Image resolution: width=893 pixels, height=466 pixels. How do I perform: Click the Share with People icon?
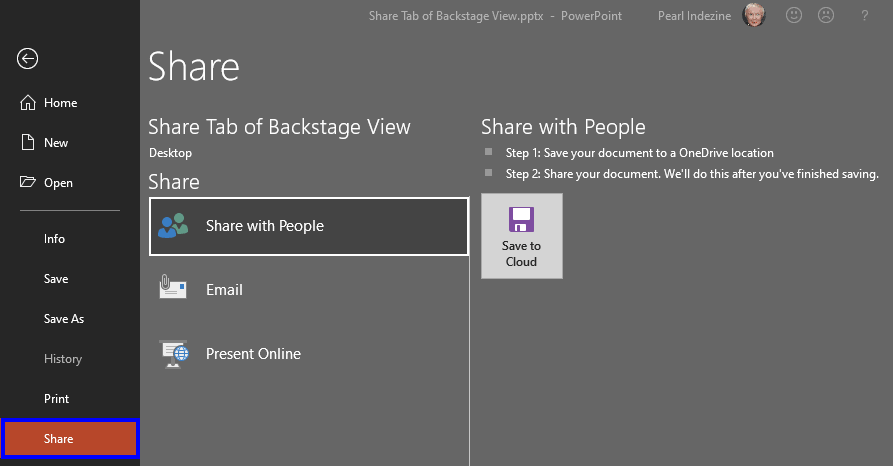pos(173,226)
